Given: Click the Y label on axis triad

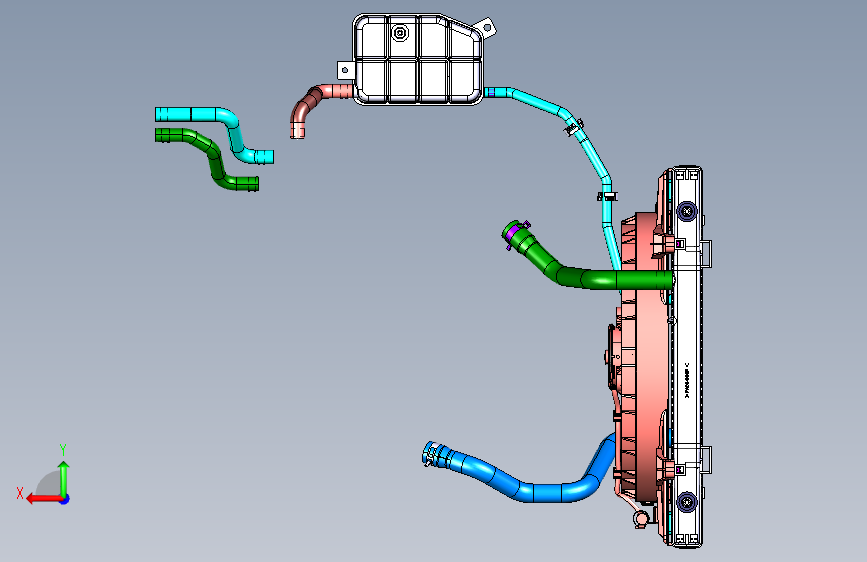Looking at the screenshot, I should [x=63, y=450].
